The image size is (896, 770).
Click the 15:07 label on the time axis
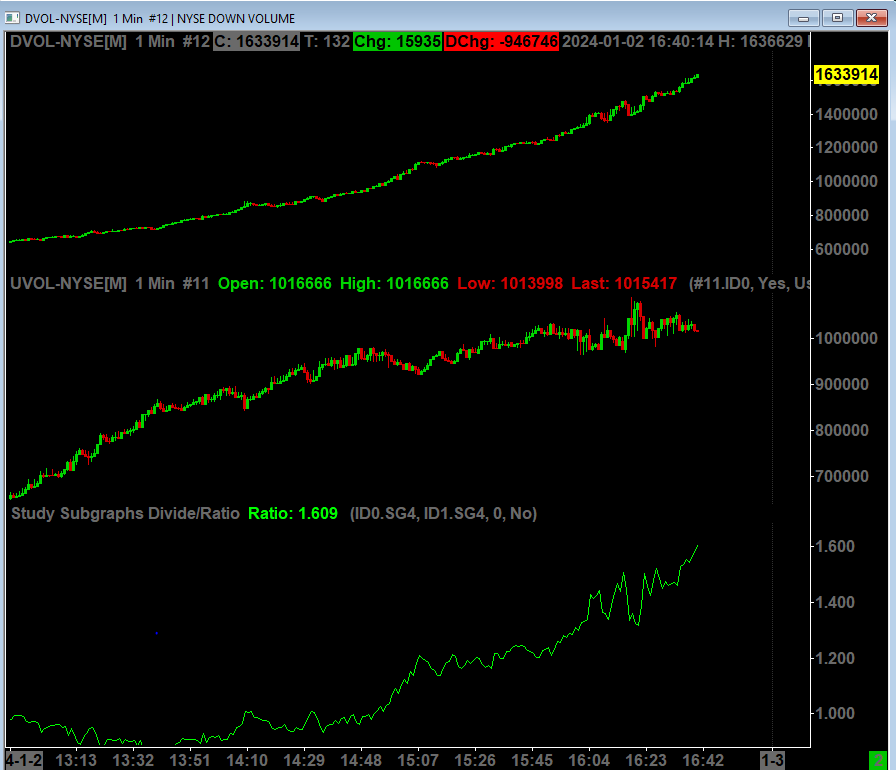click(x=417, y=761)
